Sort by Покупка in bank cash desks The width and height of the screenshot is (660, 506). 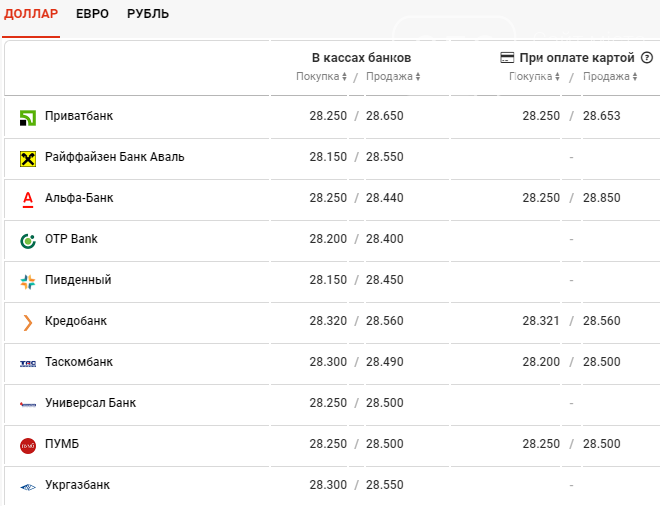(x=321, y=77)
